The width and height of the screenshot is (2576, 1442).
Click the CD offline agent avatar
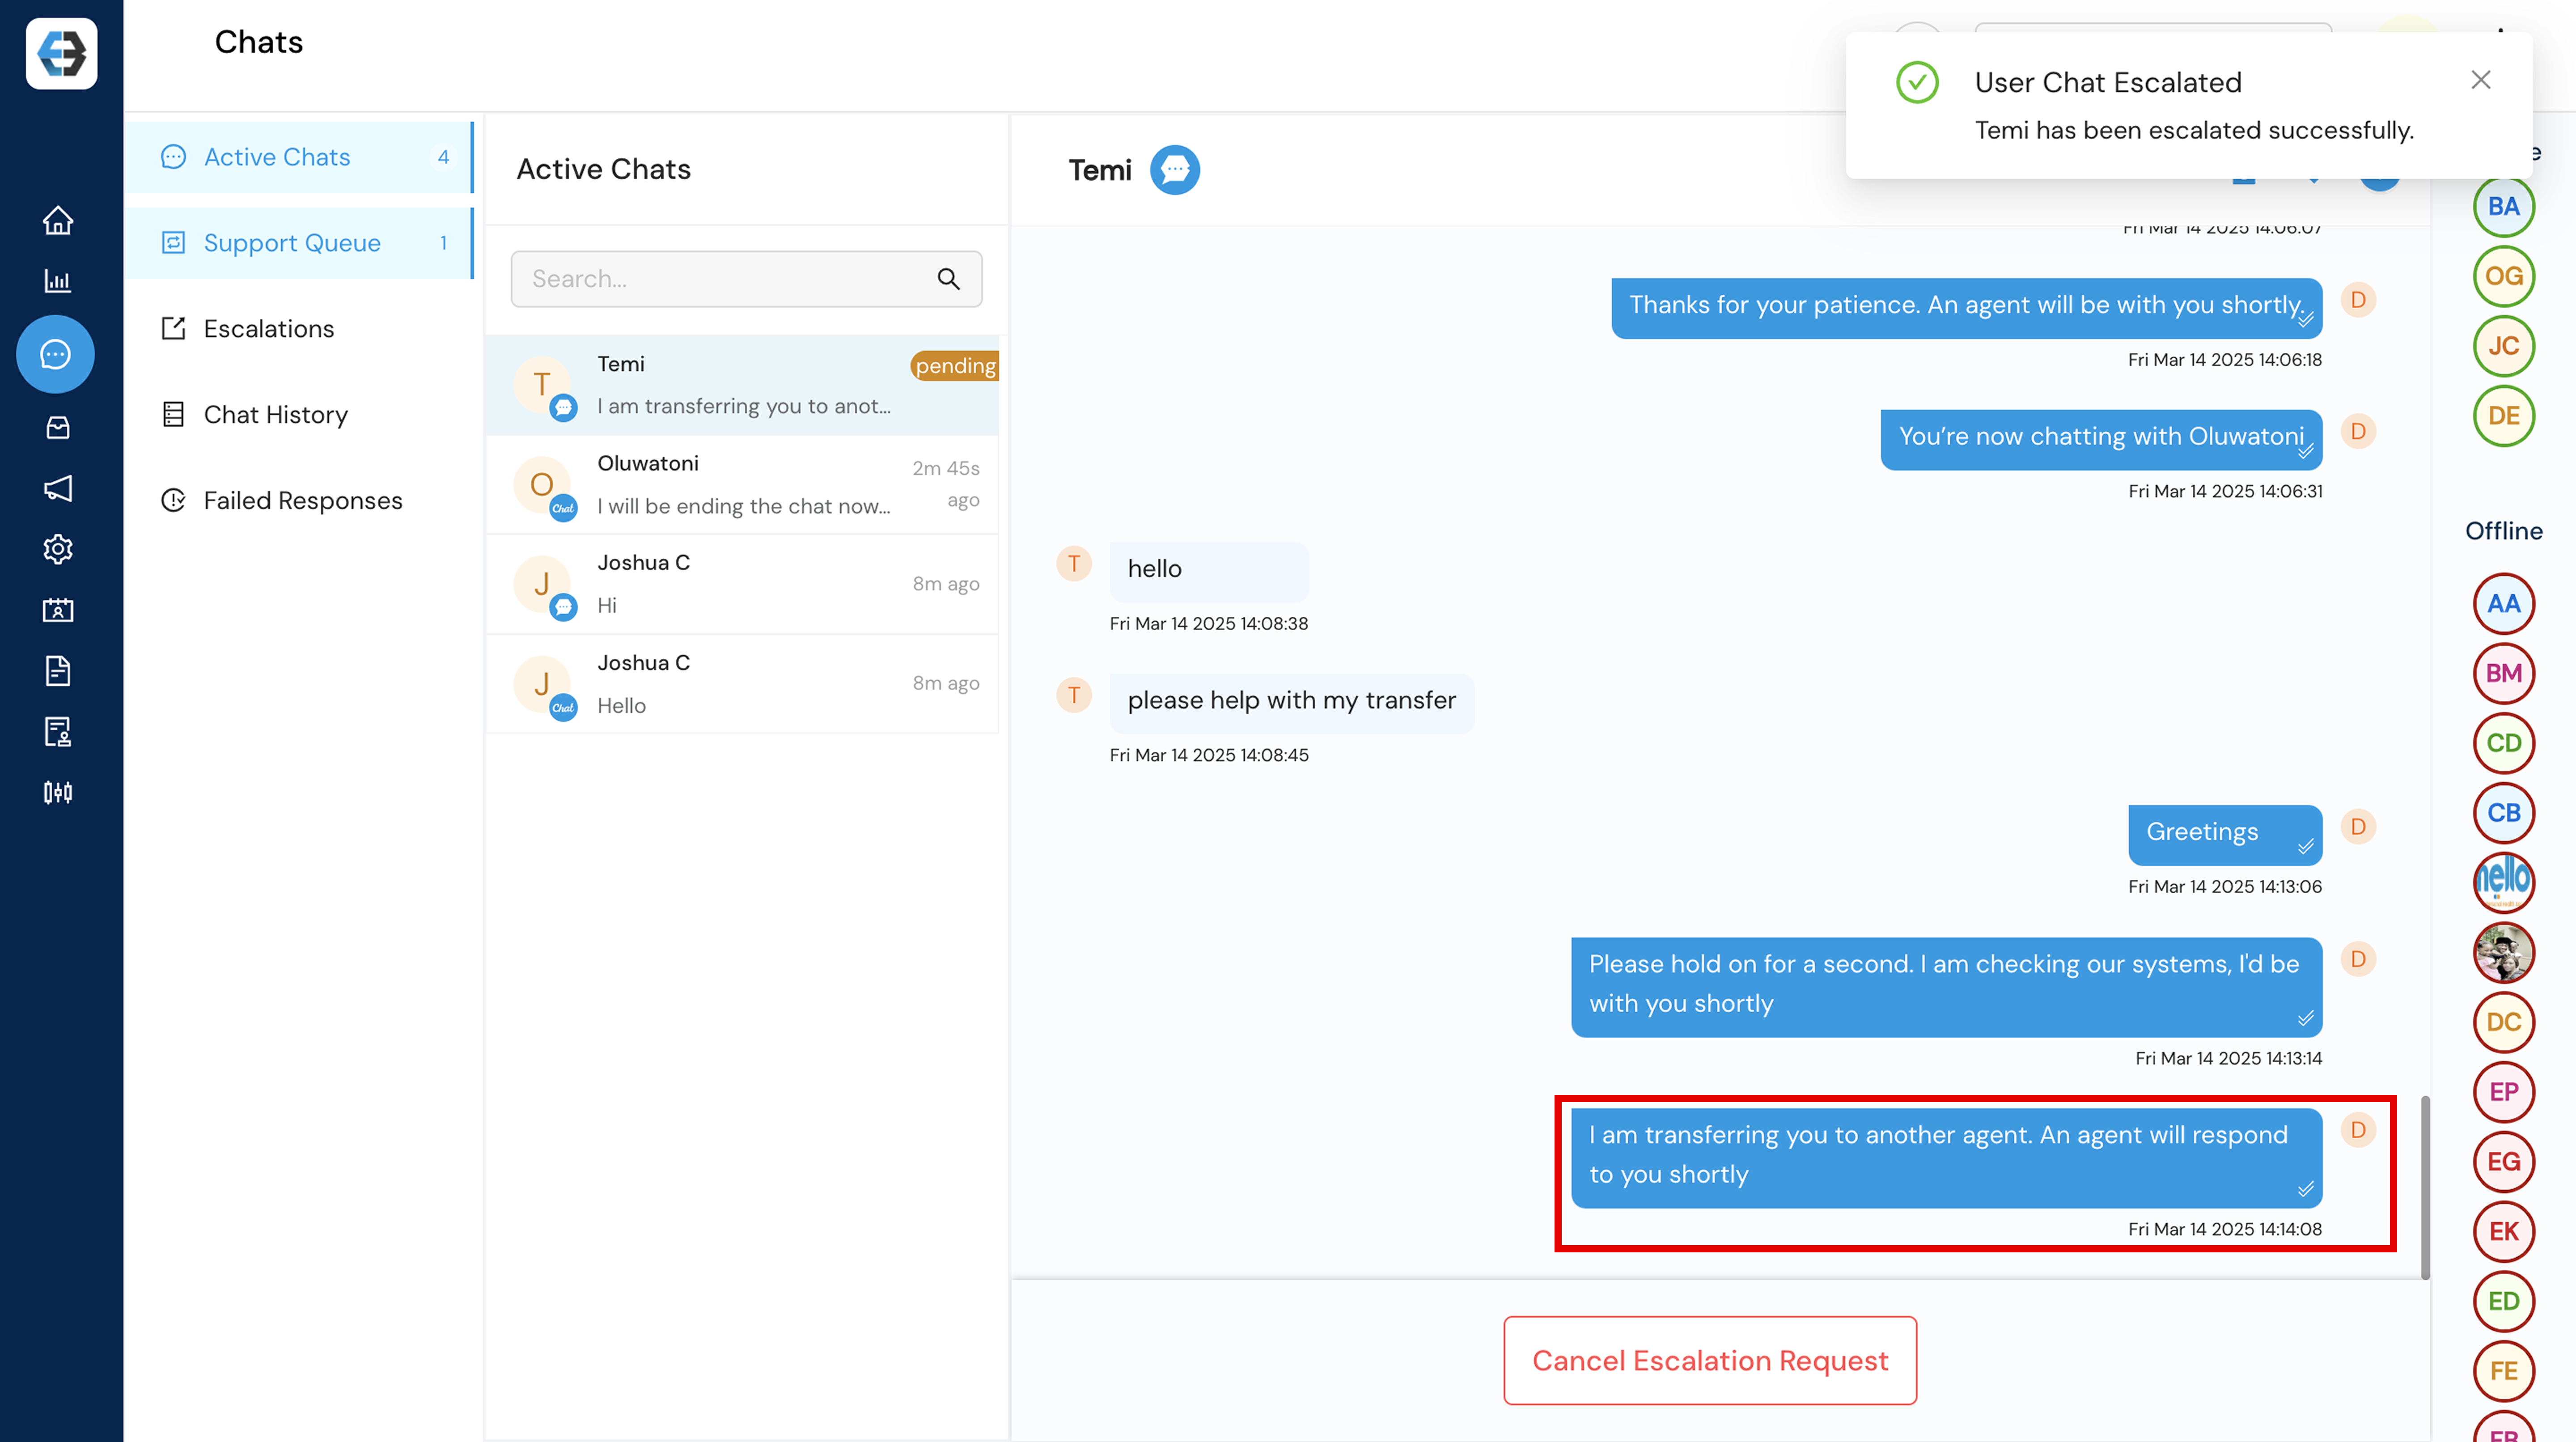coord(2503,743)
